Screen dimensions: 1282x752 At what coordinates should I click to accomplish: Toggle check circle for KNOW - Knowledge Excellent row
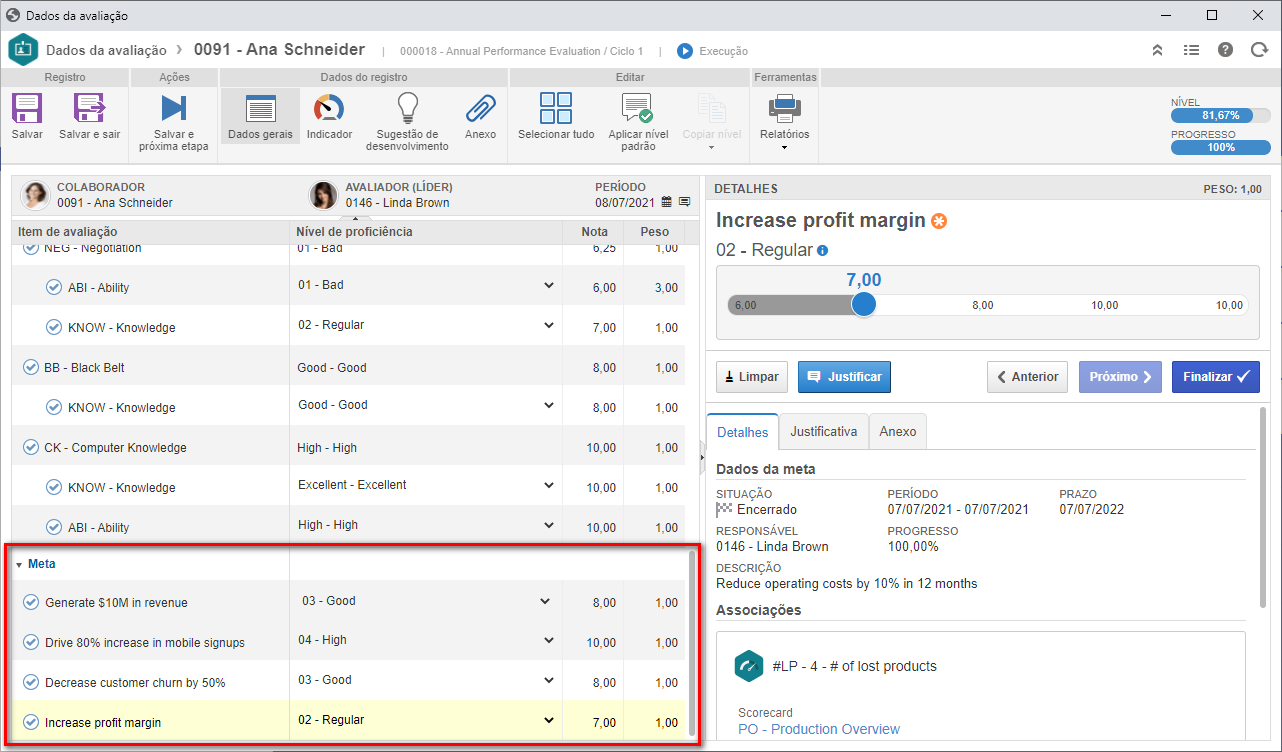pyautogui.click(x=54, y=487)
